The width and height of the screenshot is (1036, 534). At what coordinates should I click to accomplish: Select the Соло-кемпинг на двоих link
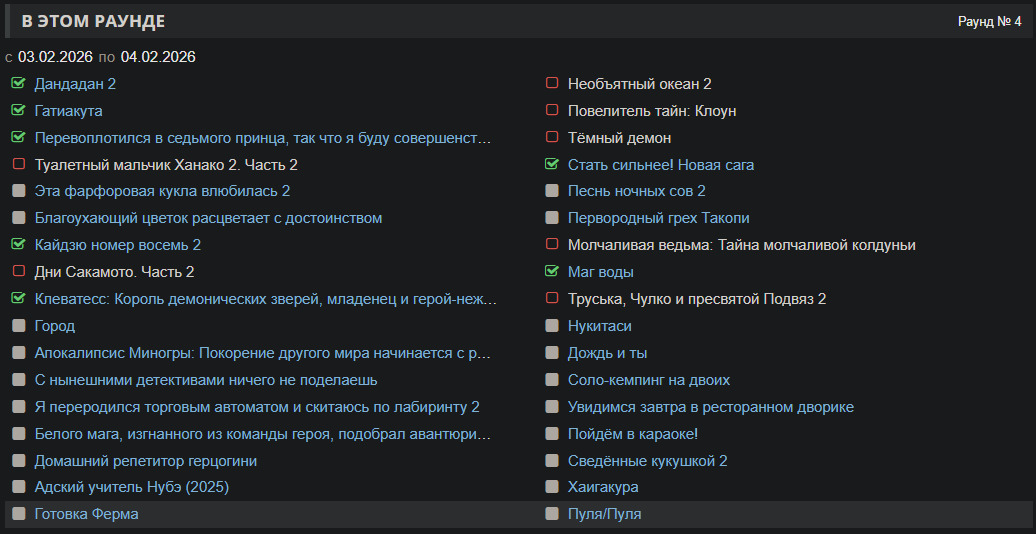pos(648,380)
